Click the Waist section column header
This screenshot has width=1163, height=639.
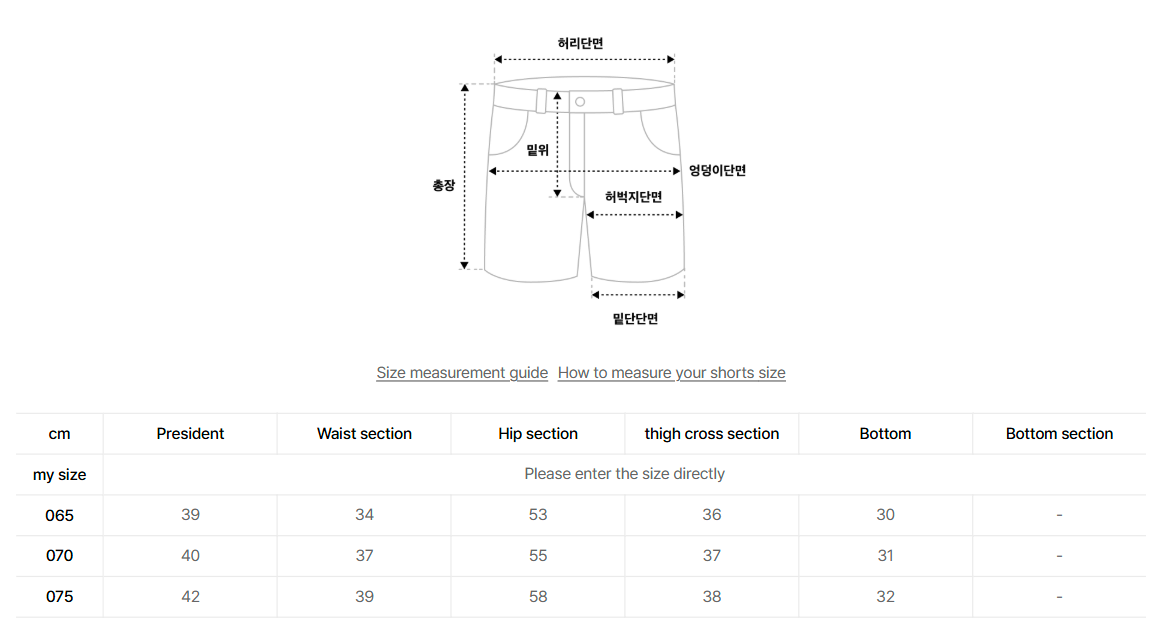tap(364, 434)
